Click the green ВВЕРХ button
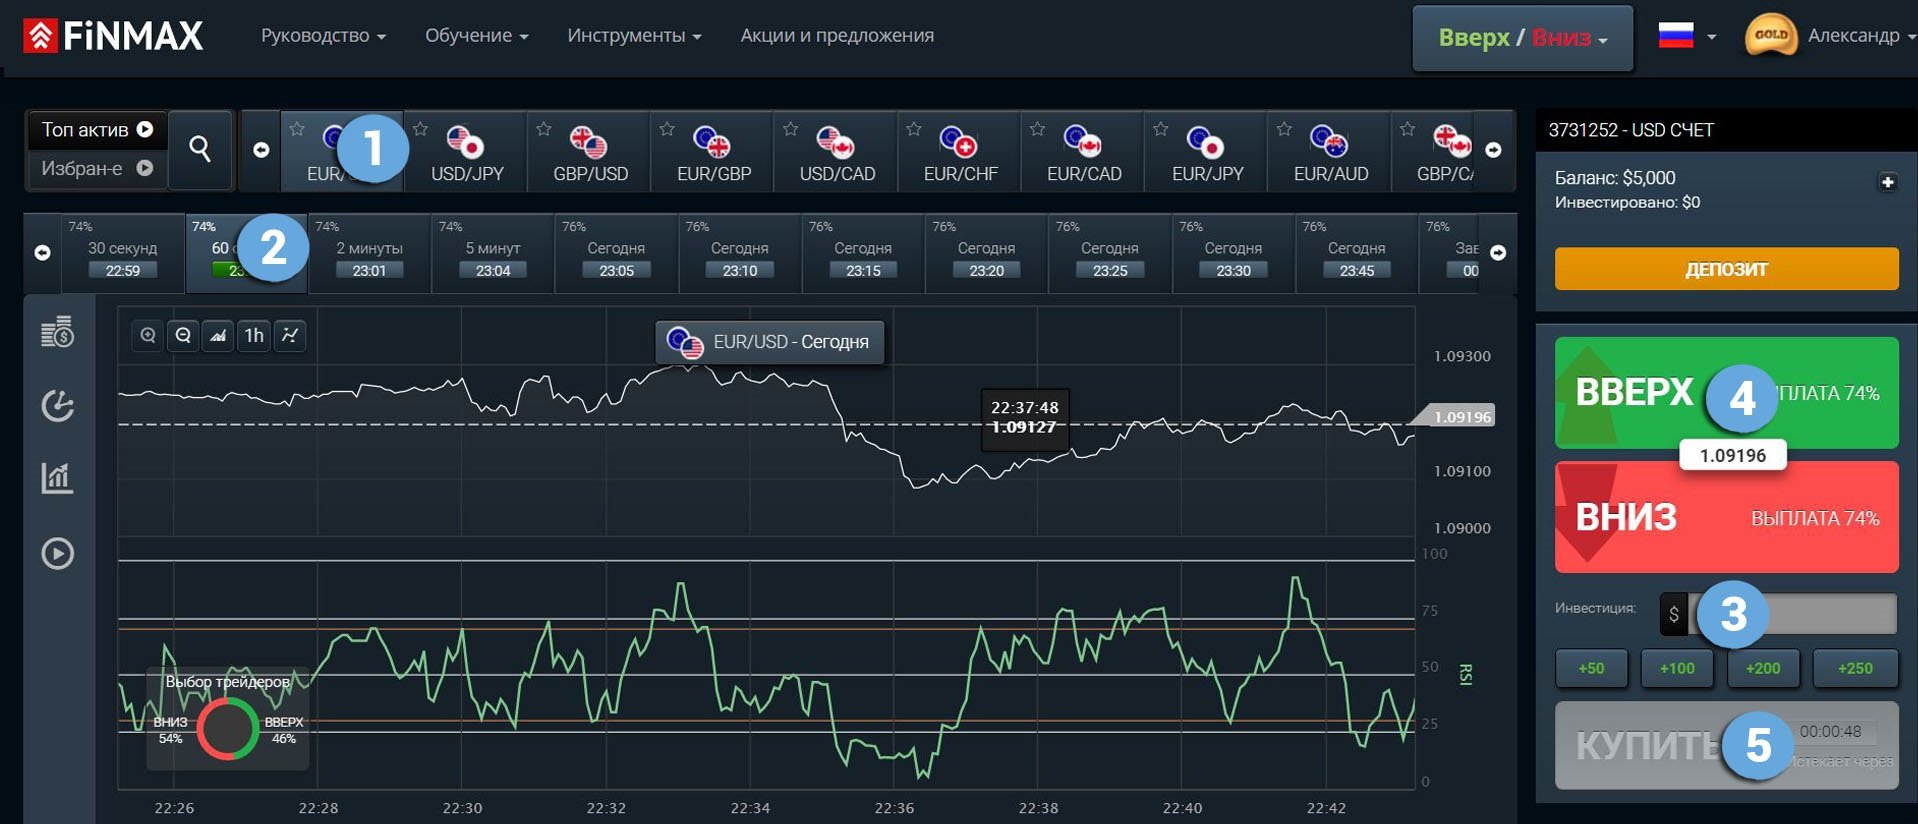The width and height of the screenshot is (1918, 824). pyautogui.click(x=1726, y=393)
